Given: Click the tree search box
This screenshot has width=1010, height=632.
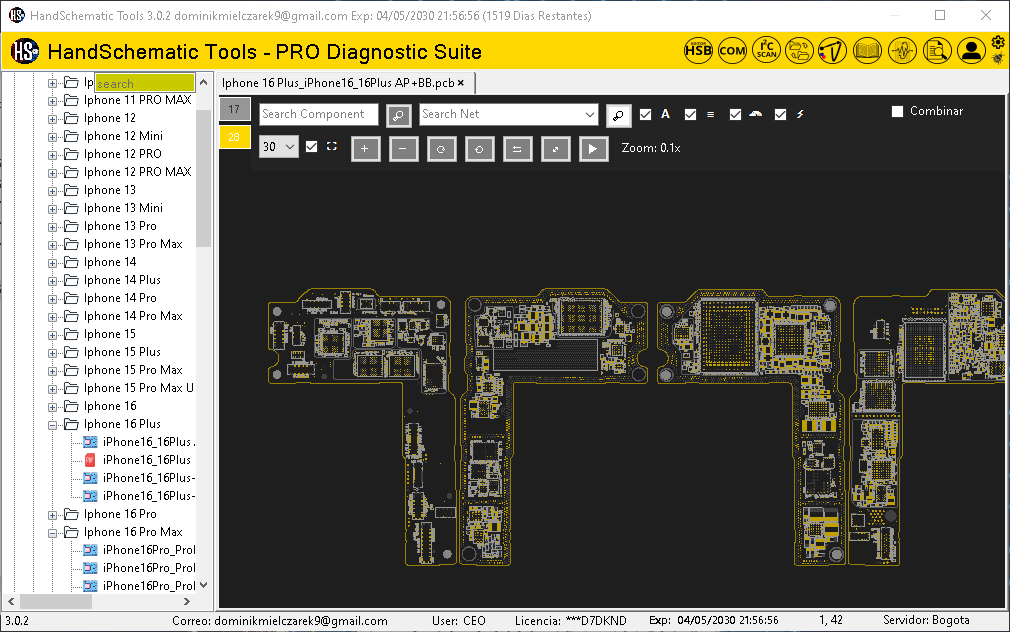Looking at the screenshot, I should 145,83.
